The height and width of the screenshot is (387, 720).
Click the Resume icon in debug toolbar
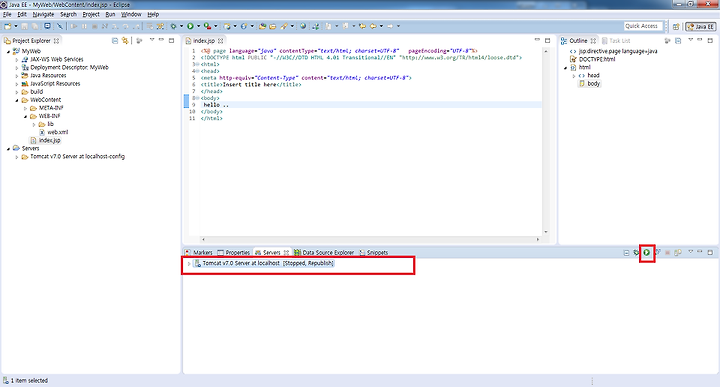coord(74,26)
